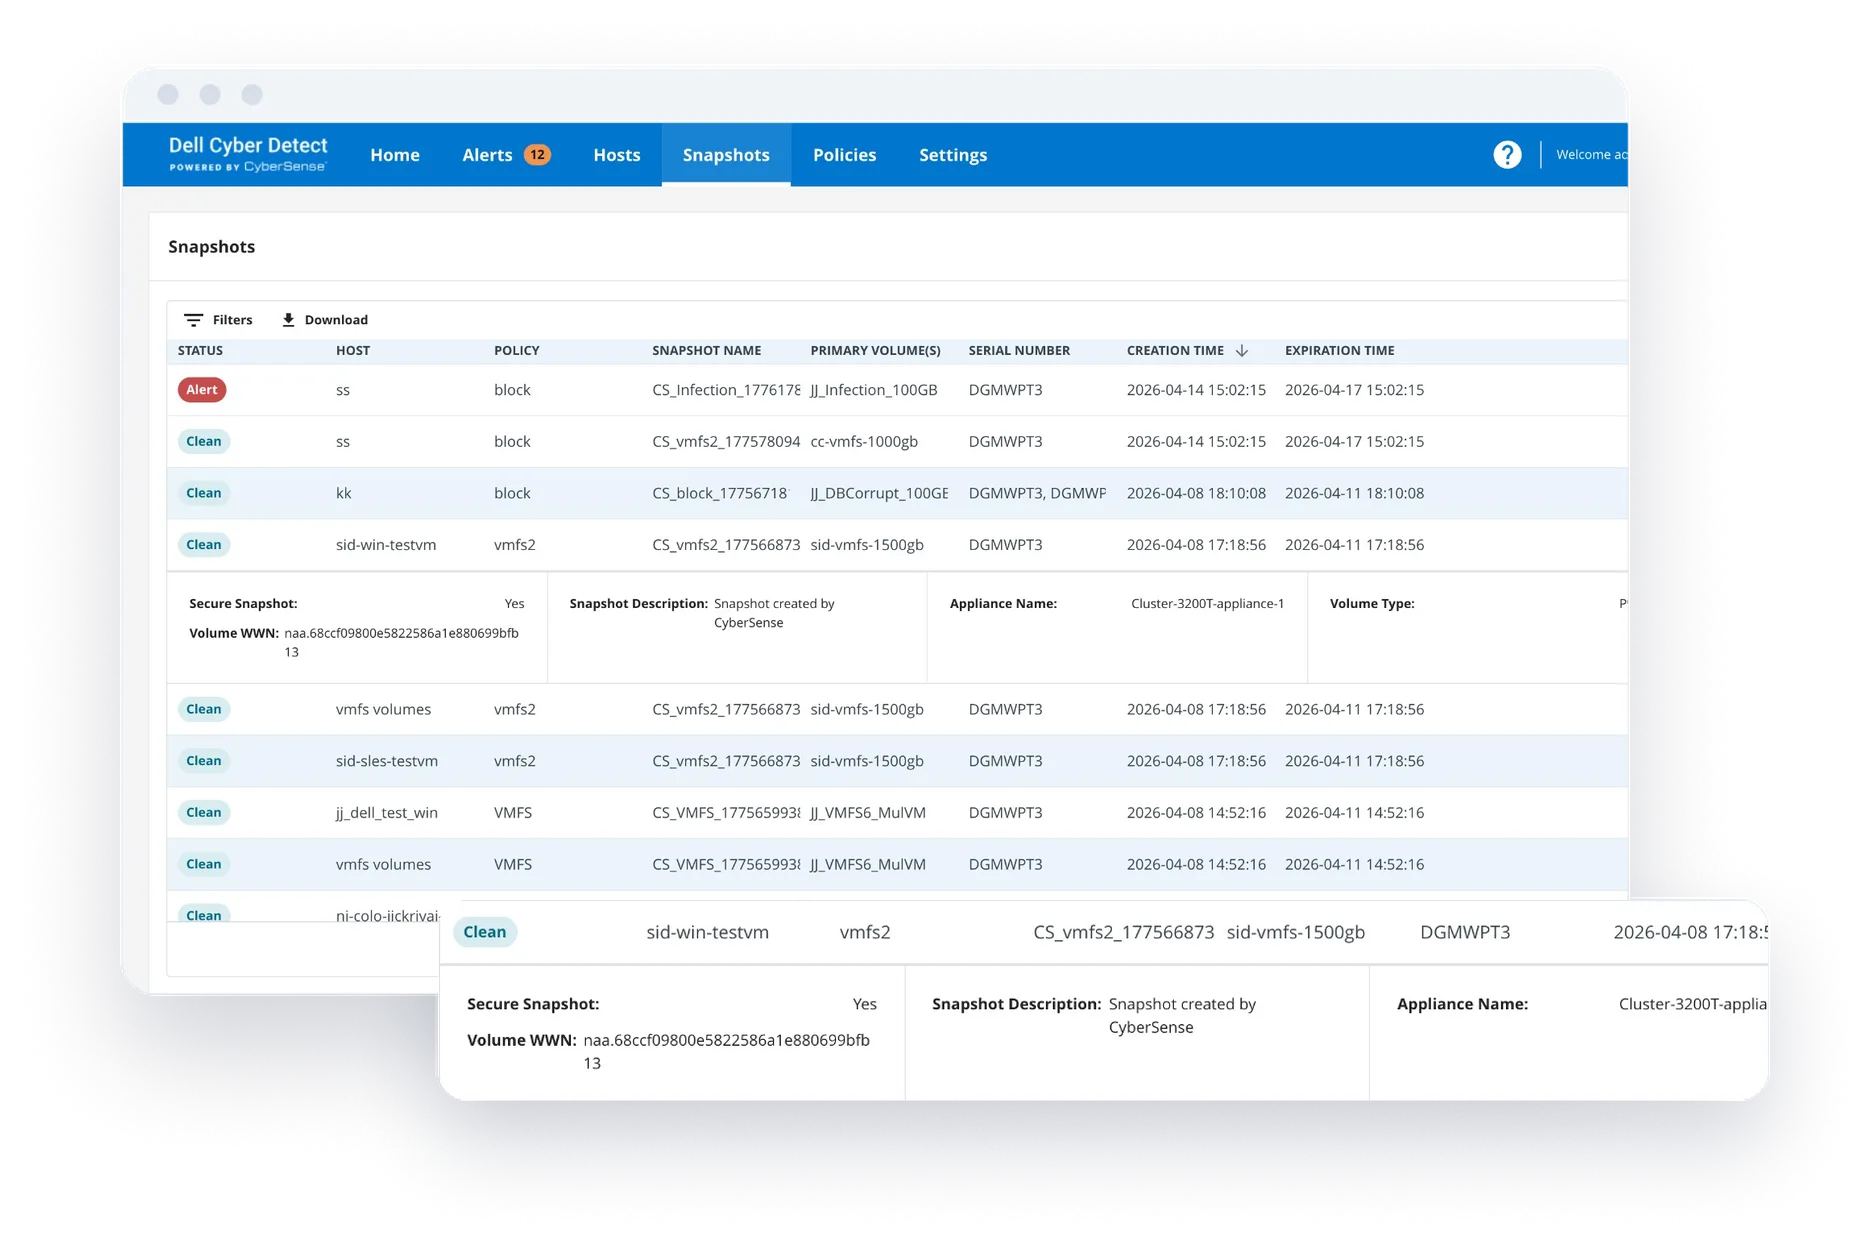Click the red Alert status badge

click(202, 390)
